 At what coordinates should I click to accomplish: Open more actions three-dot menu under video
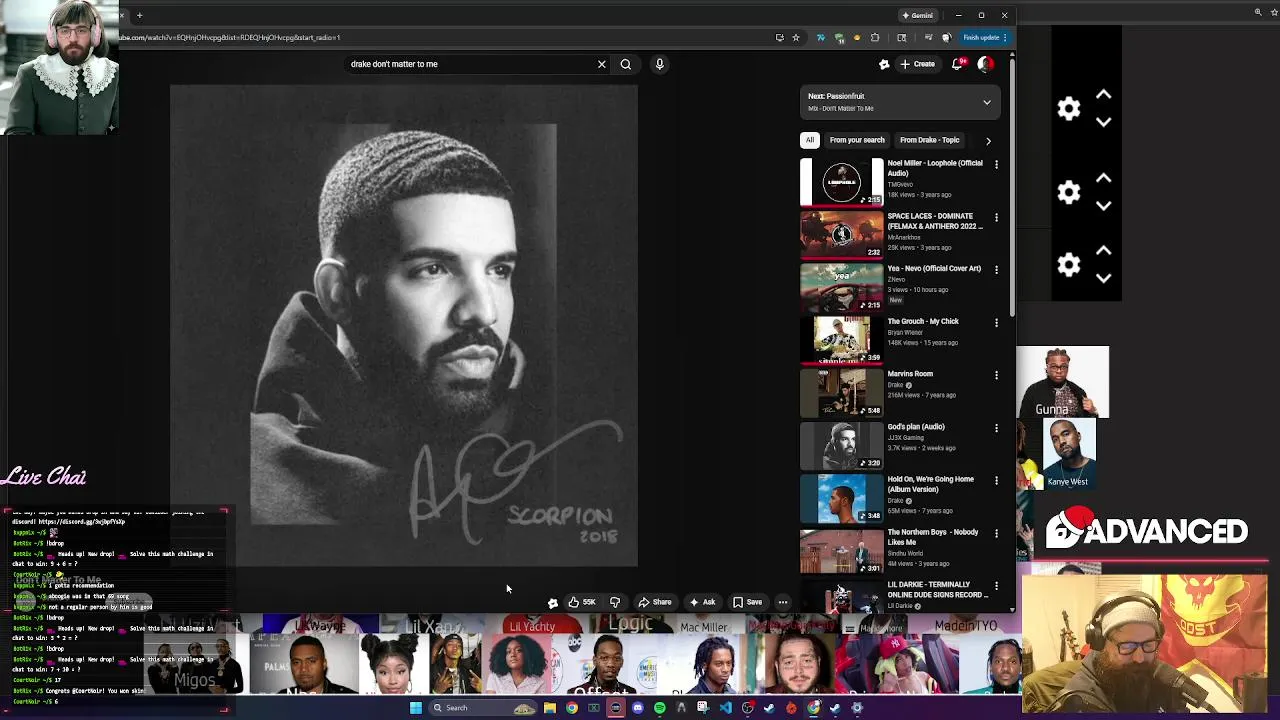[x=783, y=602]
